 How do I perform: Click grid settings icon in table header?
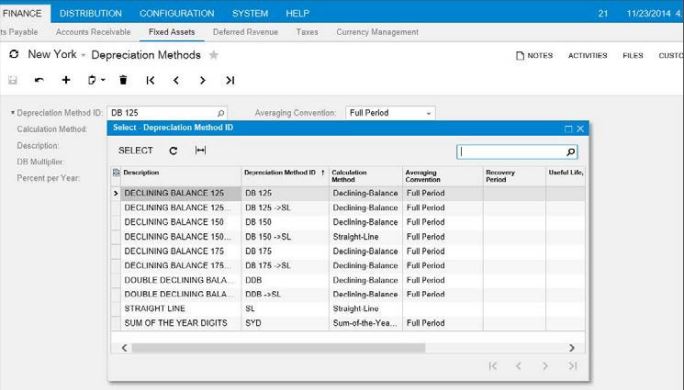pos(116,172)
